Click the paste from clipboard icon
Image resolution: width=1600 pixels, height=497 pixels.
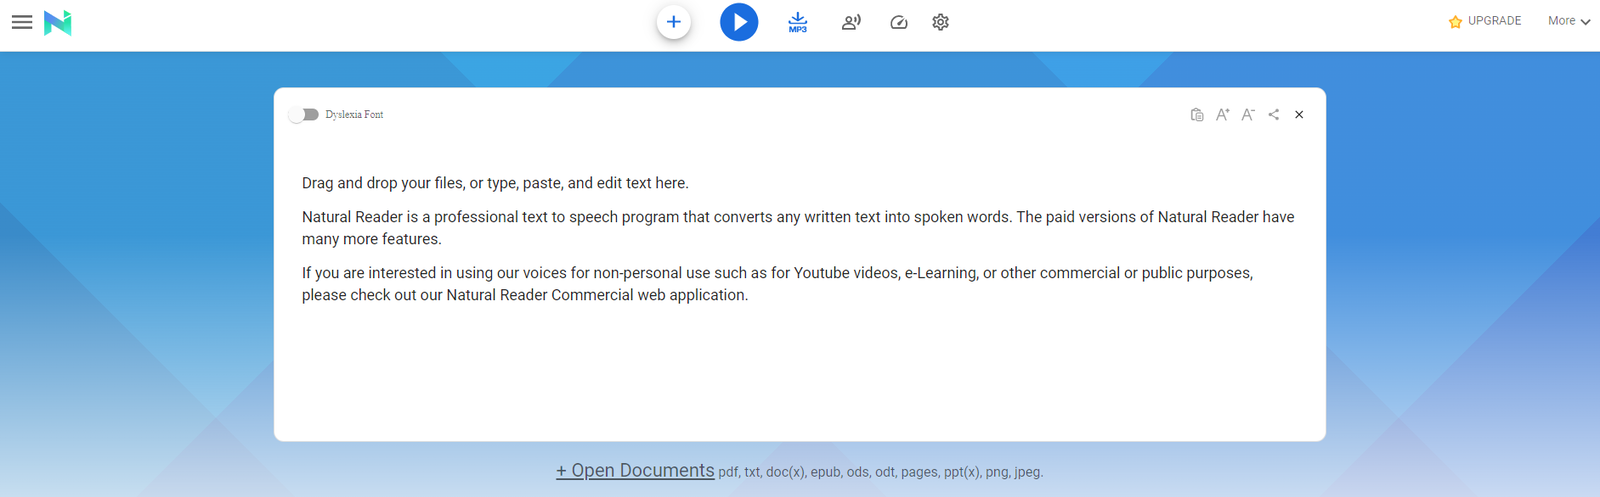1197,115
